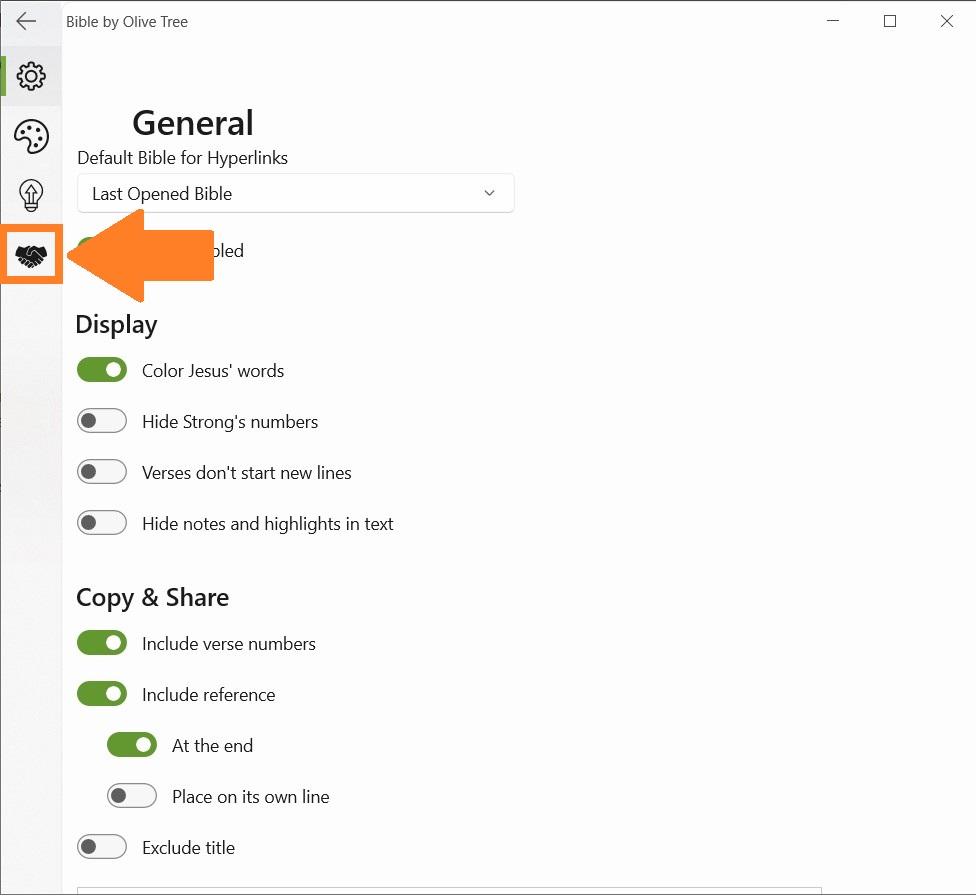The image size is (976, 895).
Task: Toggle the At the end option
Action: 132,745
